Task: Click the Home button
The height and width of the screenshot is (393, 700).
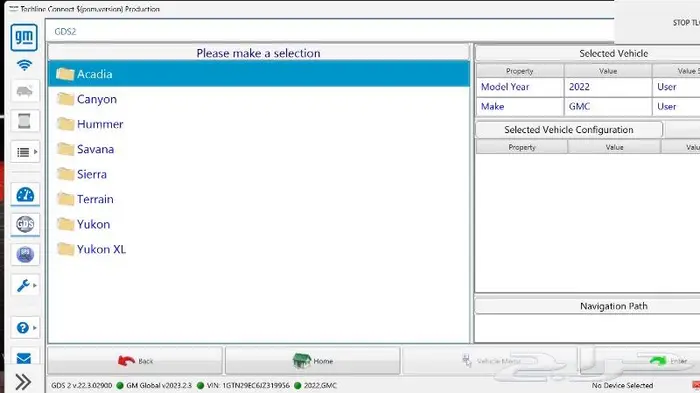Action: pos(312,361)
